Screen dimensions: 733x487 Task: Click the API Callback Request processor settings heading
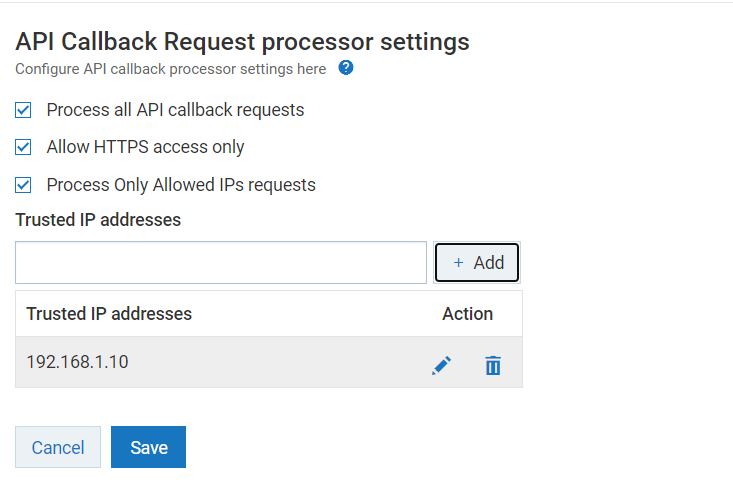pos(242,42)
